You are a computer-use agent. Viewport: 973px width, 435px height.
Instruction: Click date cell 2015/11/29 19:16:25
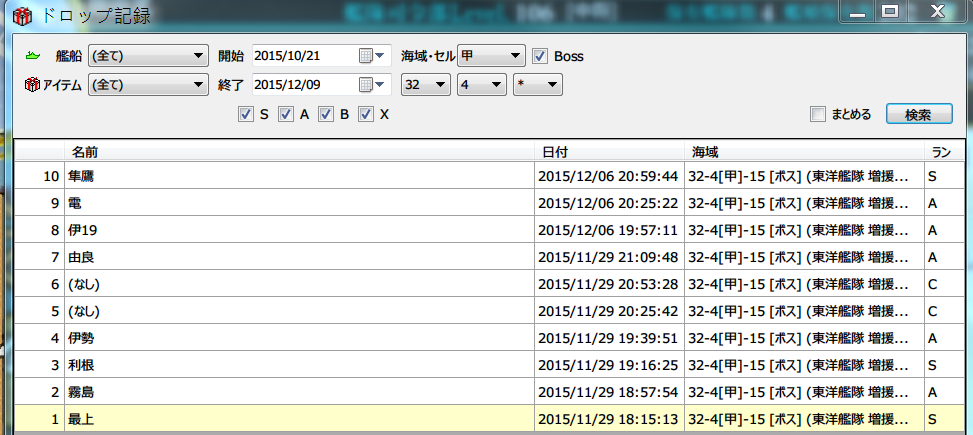click(x=608, y=365)
